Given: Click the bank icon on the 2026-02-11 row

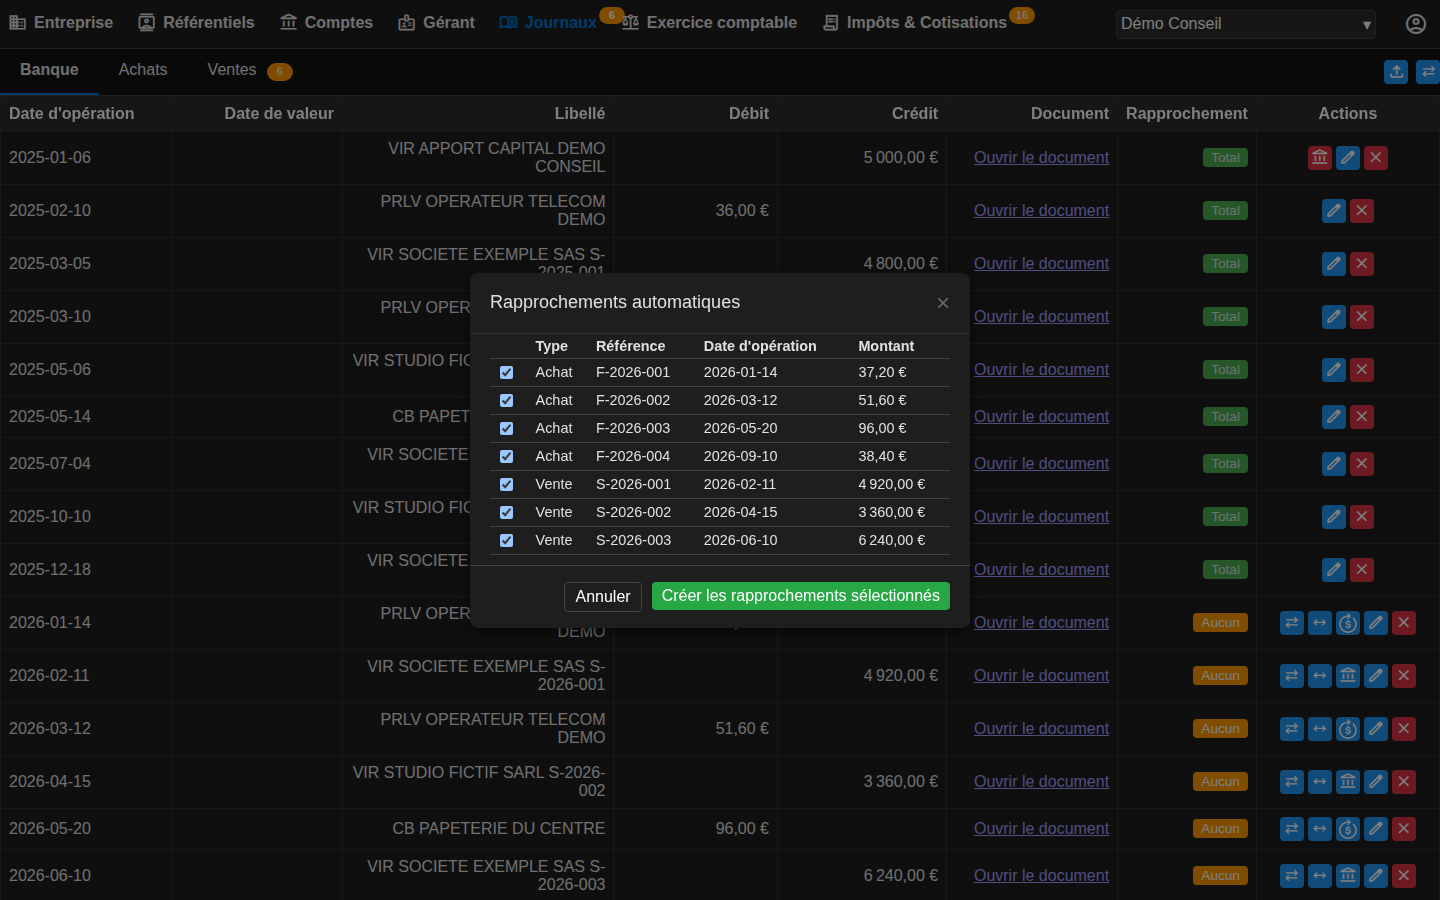Looking at the screenshot, I should click(1348, 675).
